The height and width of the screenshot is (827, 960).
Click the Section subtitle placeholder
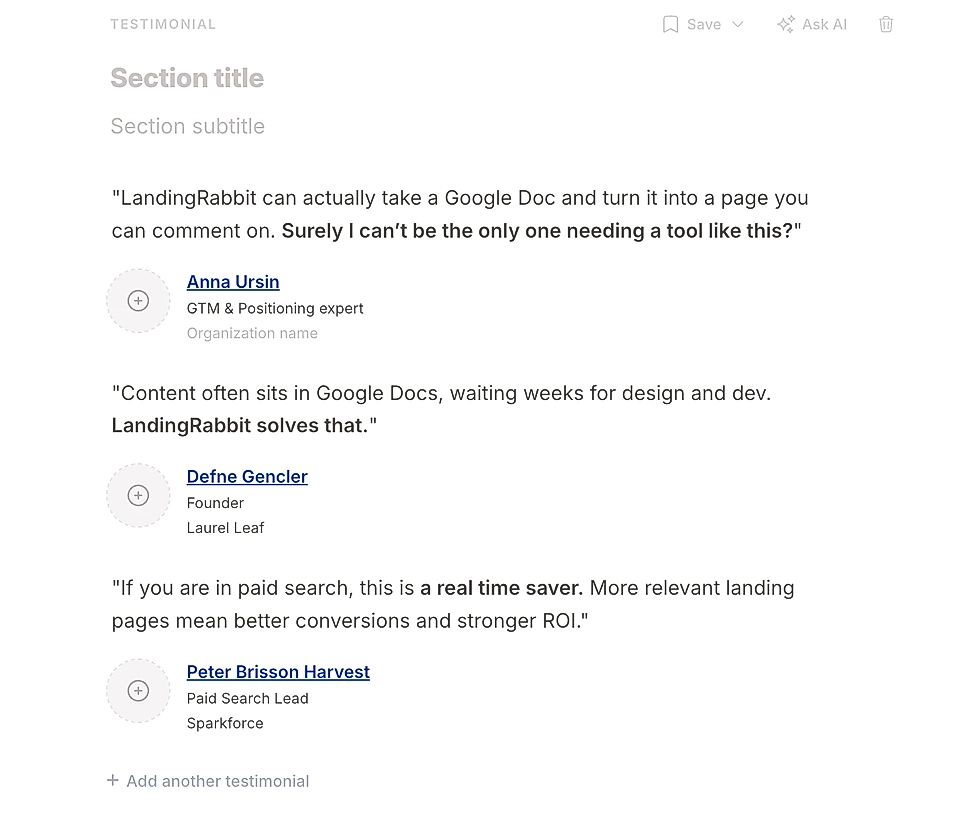pyautogui.click(x=187, y=126)
